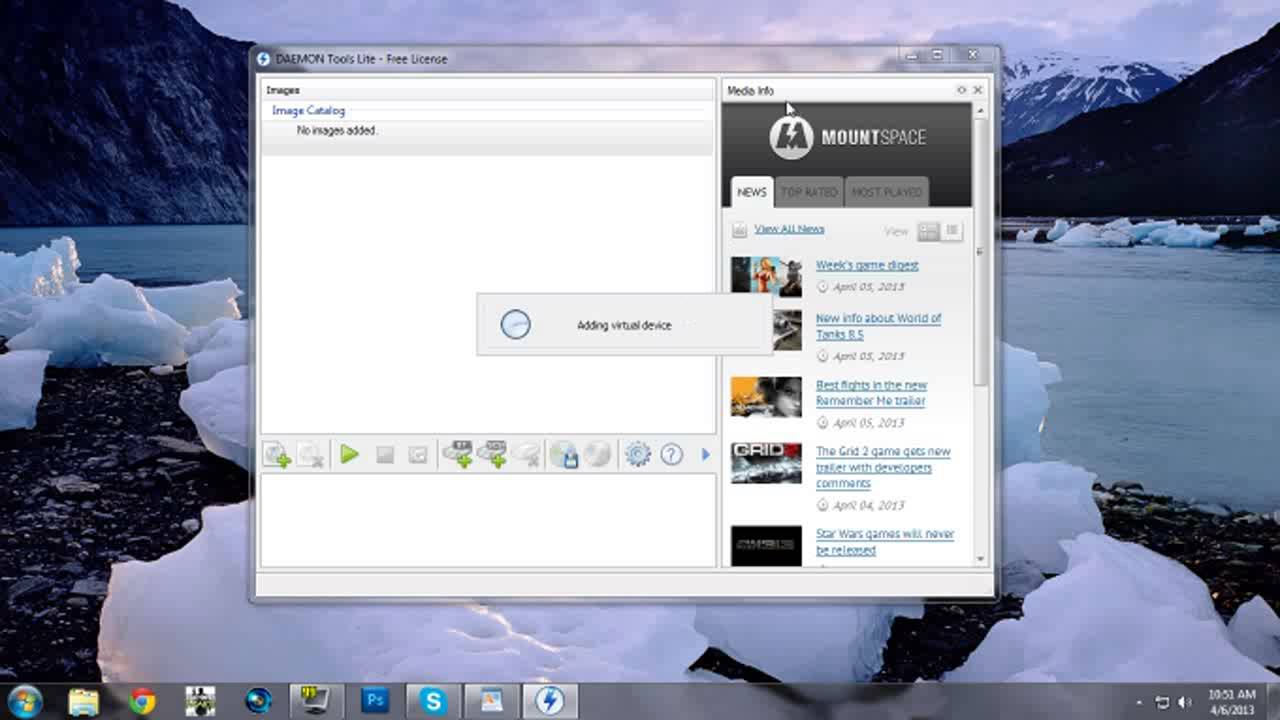Click the Unmount All Drives icon
The height and width of the screenshot is (720, 1280).
click(418, 455)
